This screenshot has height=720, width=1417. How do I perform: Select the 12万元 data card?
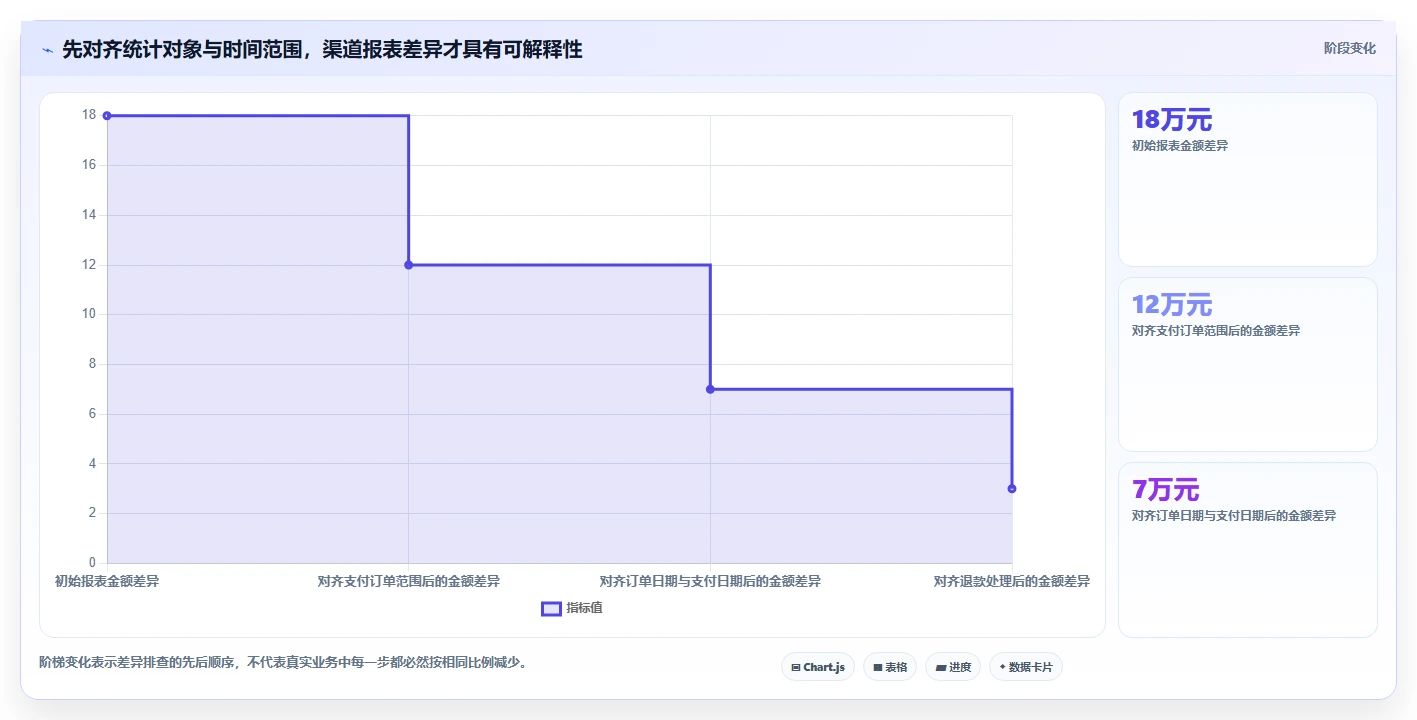[1247, 365]
